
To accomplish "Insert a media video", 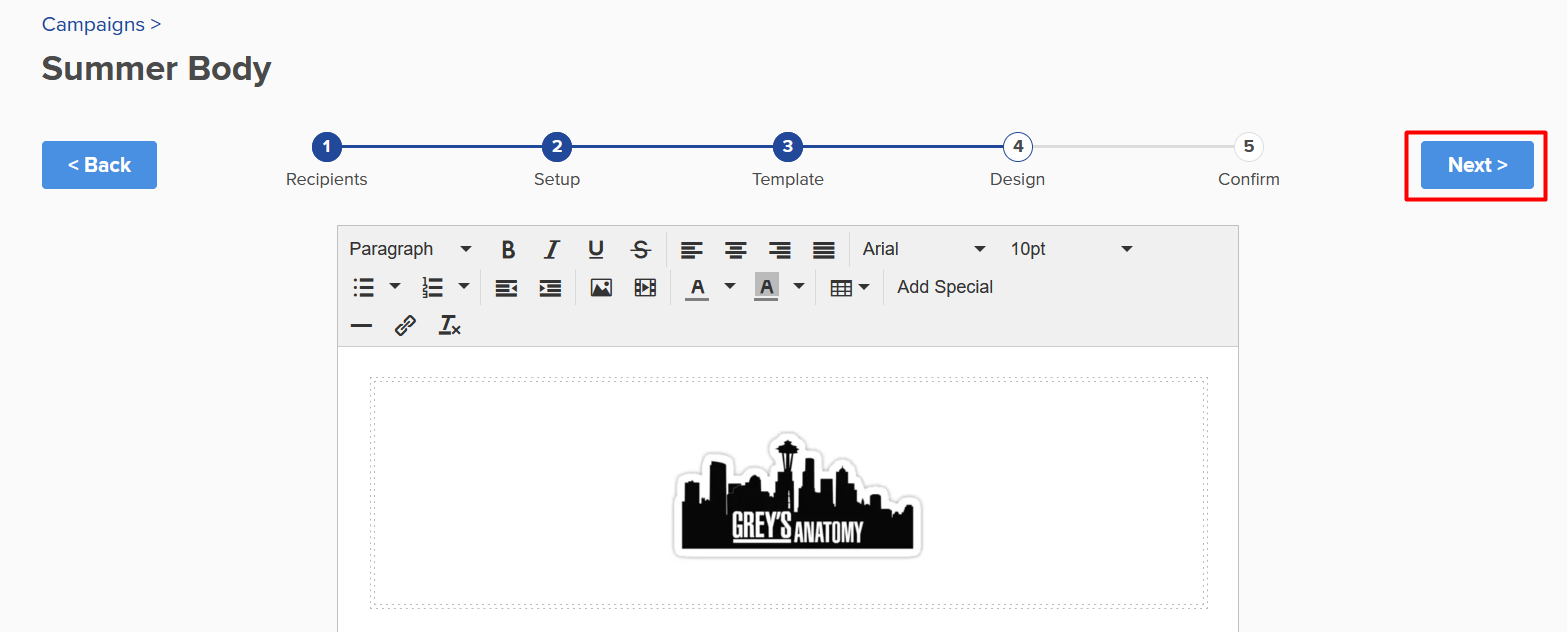I will [x=645, y=287].
